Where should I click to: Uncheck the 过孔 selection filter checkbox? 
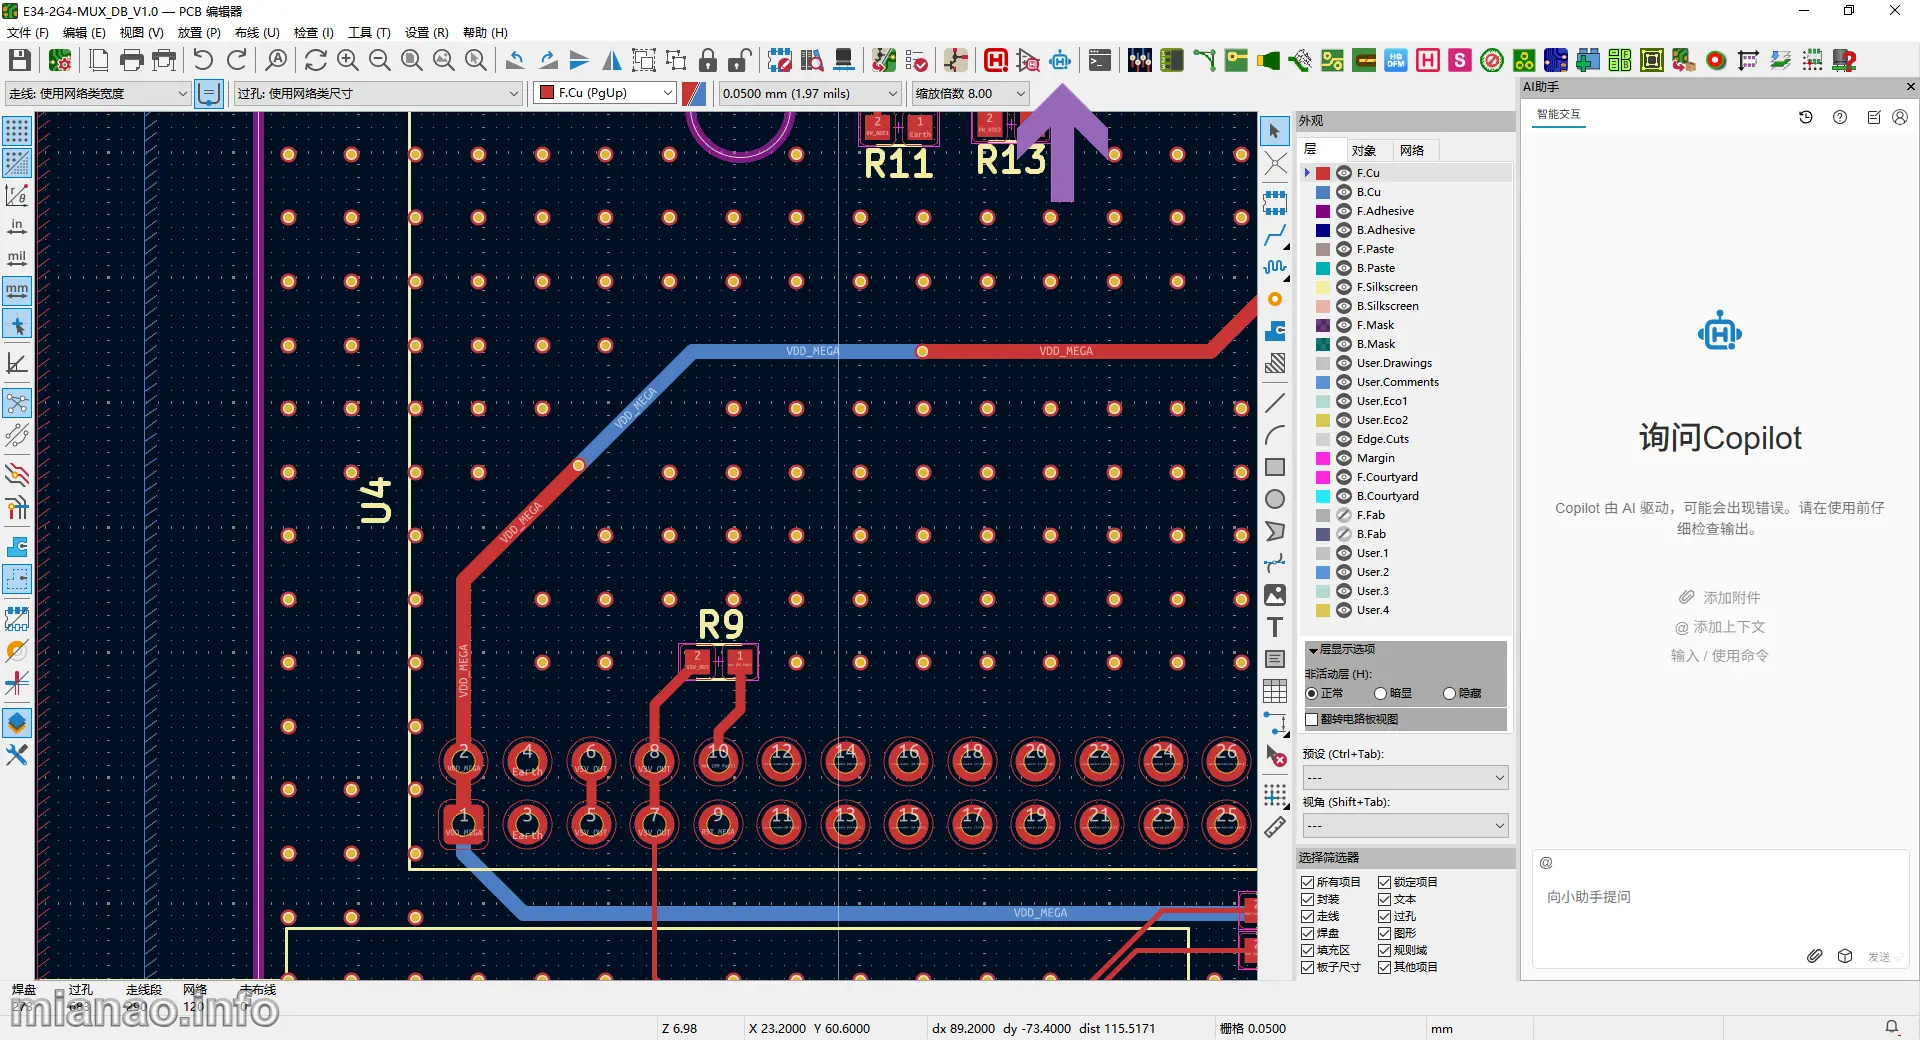[x=1385, y=917]
